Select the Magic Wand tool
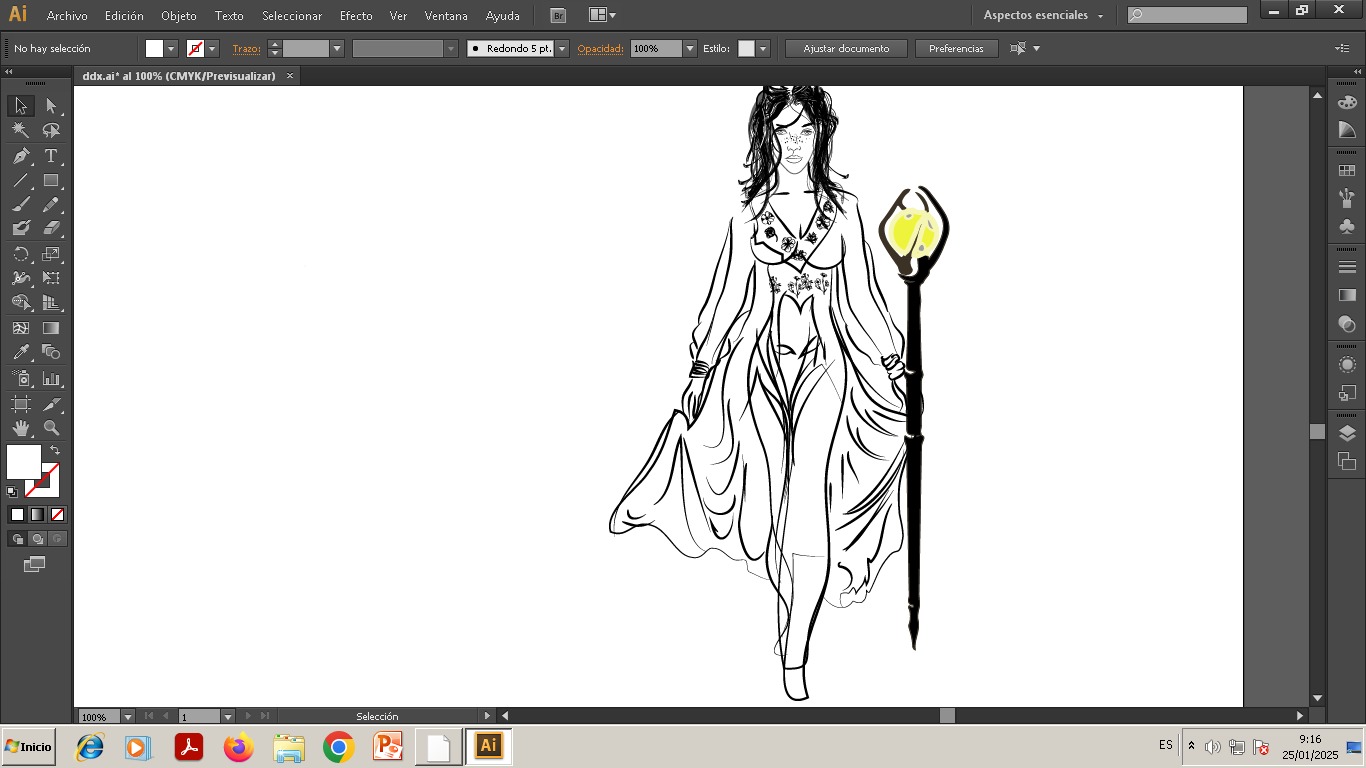The width and height of the screenshot is (1366, 768). pyautogui.click(x=21, y=131)
